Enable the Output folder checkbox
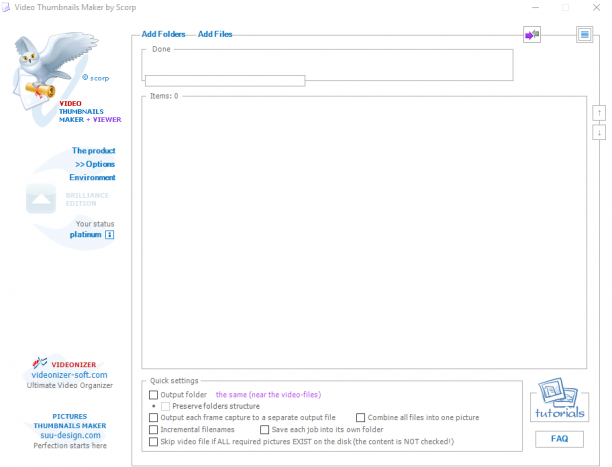This screenshot has height=467, width=612. (x=153, y=395)
